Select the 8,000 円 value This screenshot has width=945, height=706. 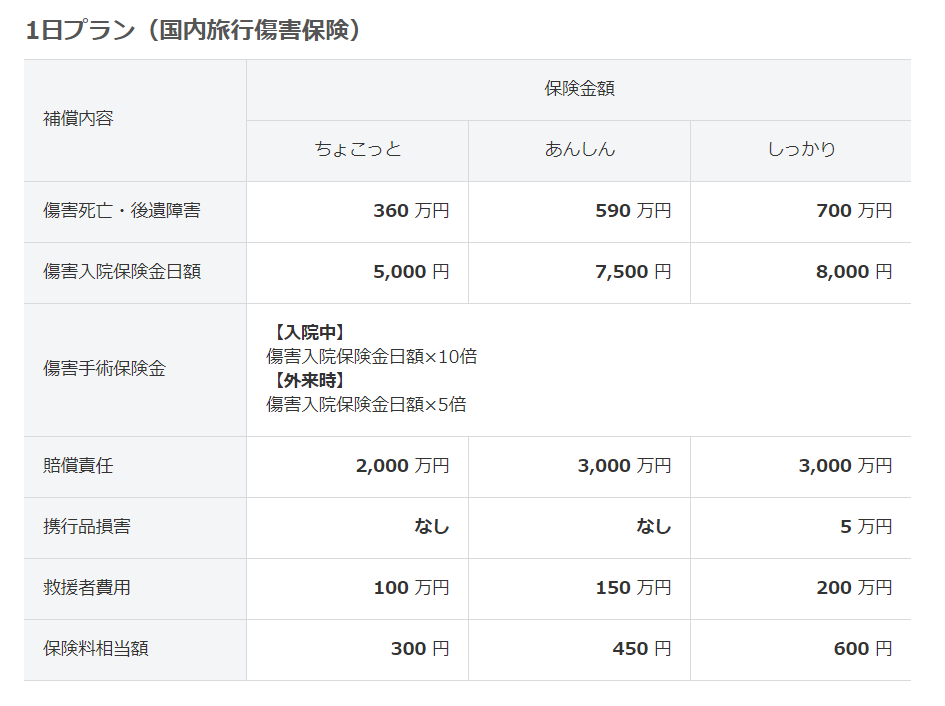pos(855,272)
